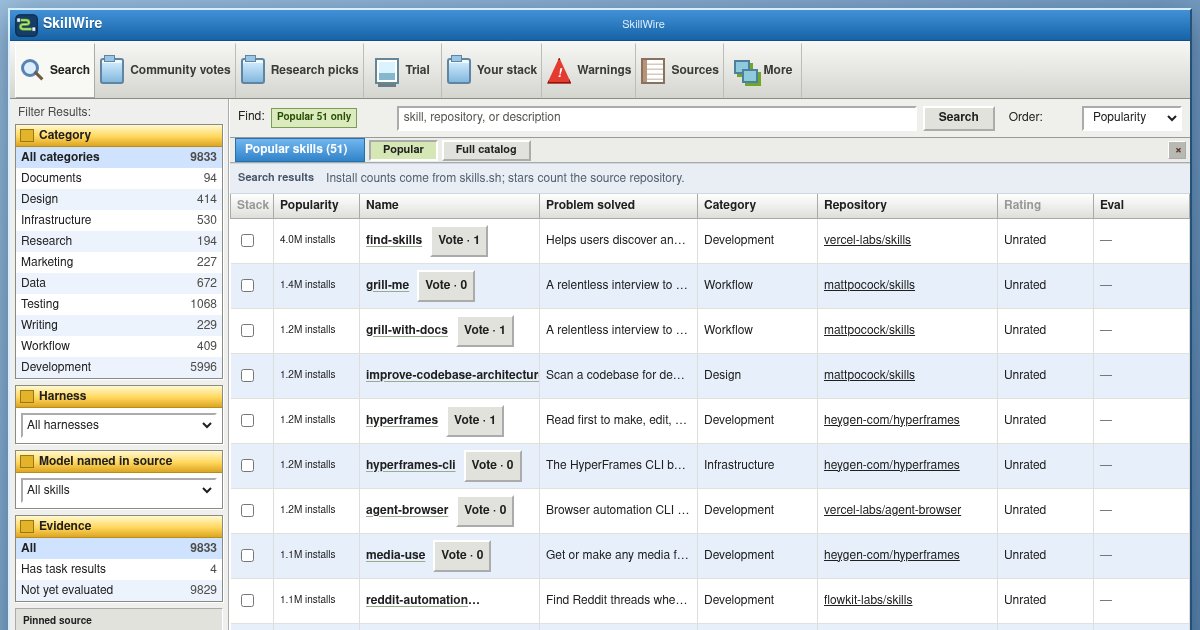Open the More windows icon

point(747,71)
